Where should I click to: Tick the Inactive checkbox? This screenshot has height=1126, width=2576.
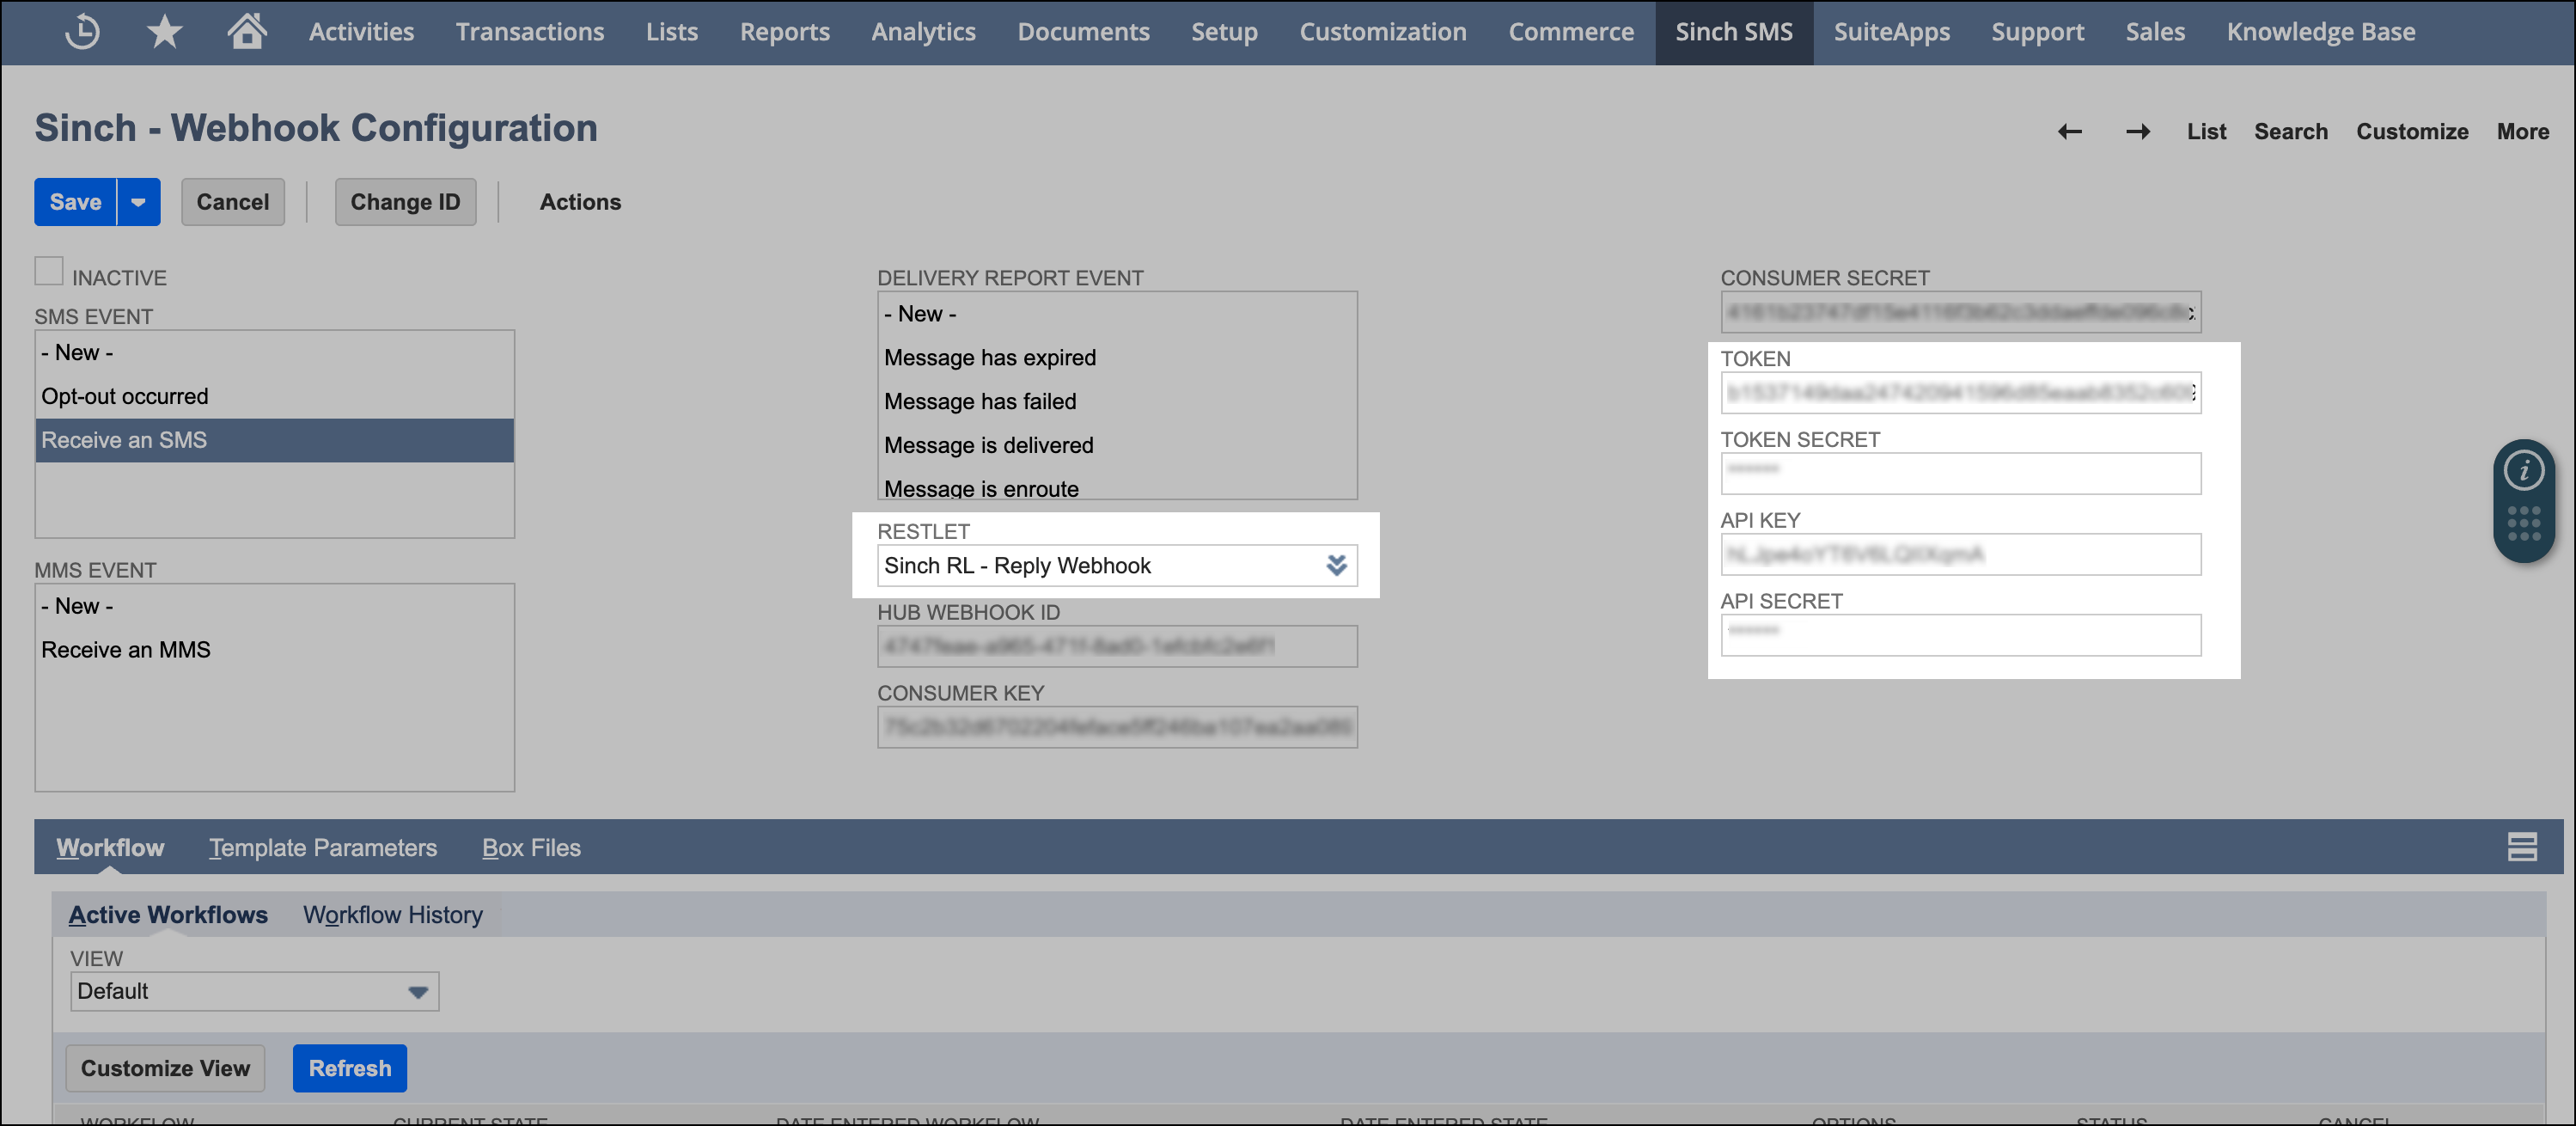pyautogui.click(x=49, y=271)
